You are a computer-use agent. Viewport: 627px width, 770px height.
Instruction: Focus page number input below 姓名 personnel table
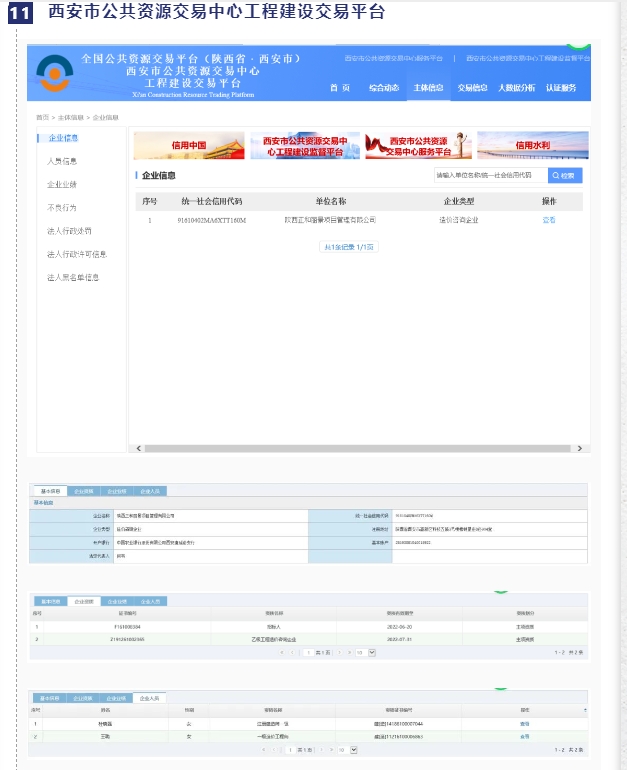point(290,750)
